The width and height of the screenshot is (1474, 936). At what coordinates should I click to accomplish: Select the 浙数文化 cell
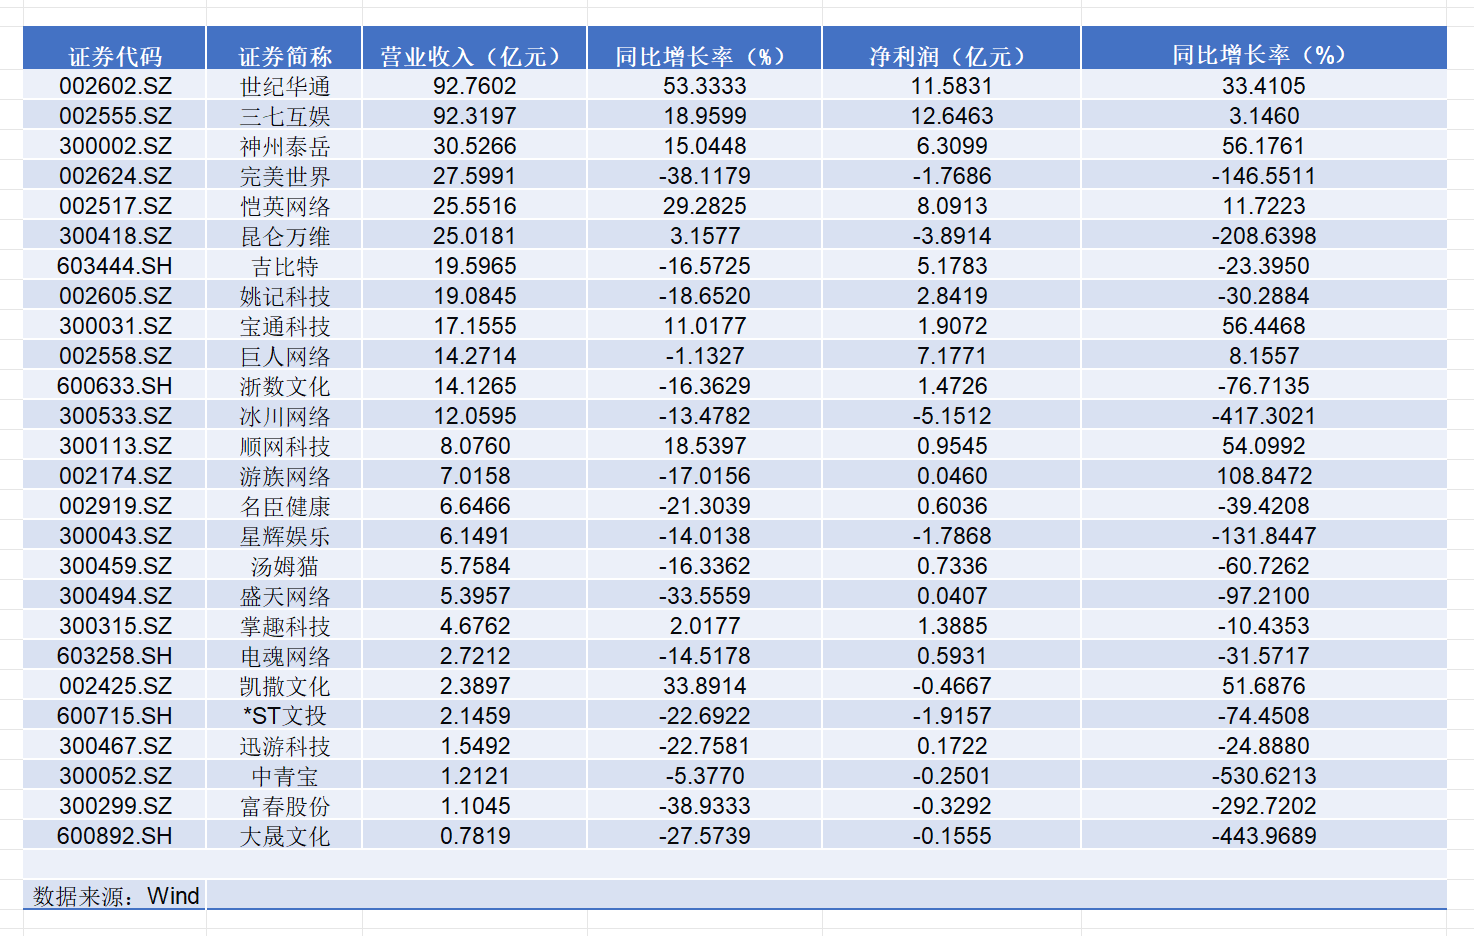point(285,386)
